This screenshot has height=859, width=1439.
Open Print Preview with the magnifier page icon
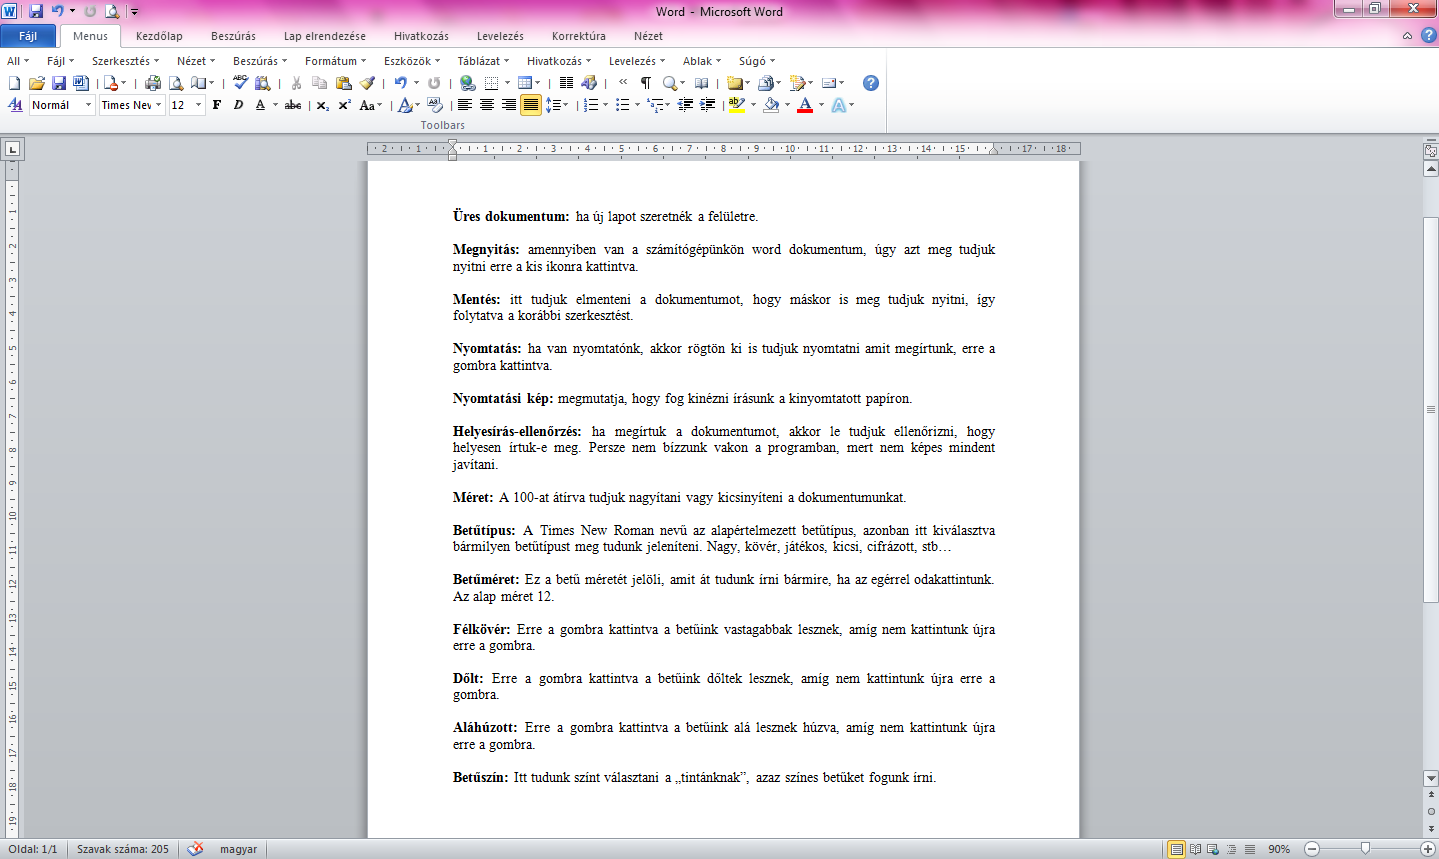[x=176, y=83]
